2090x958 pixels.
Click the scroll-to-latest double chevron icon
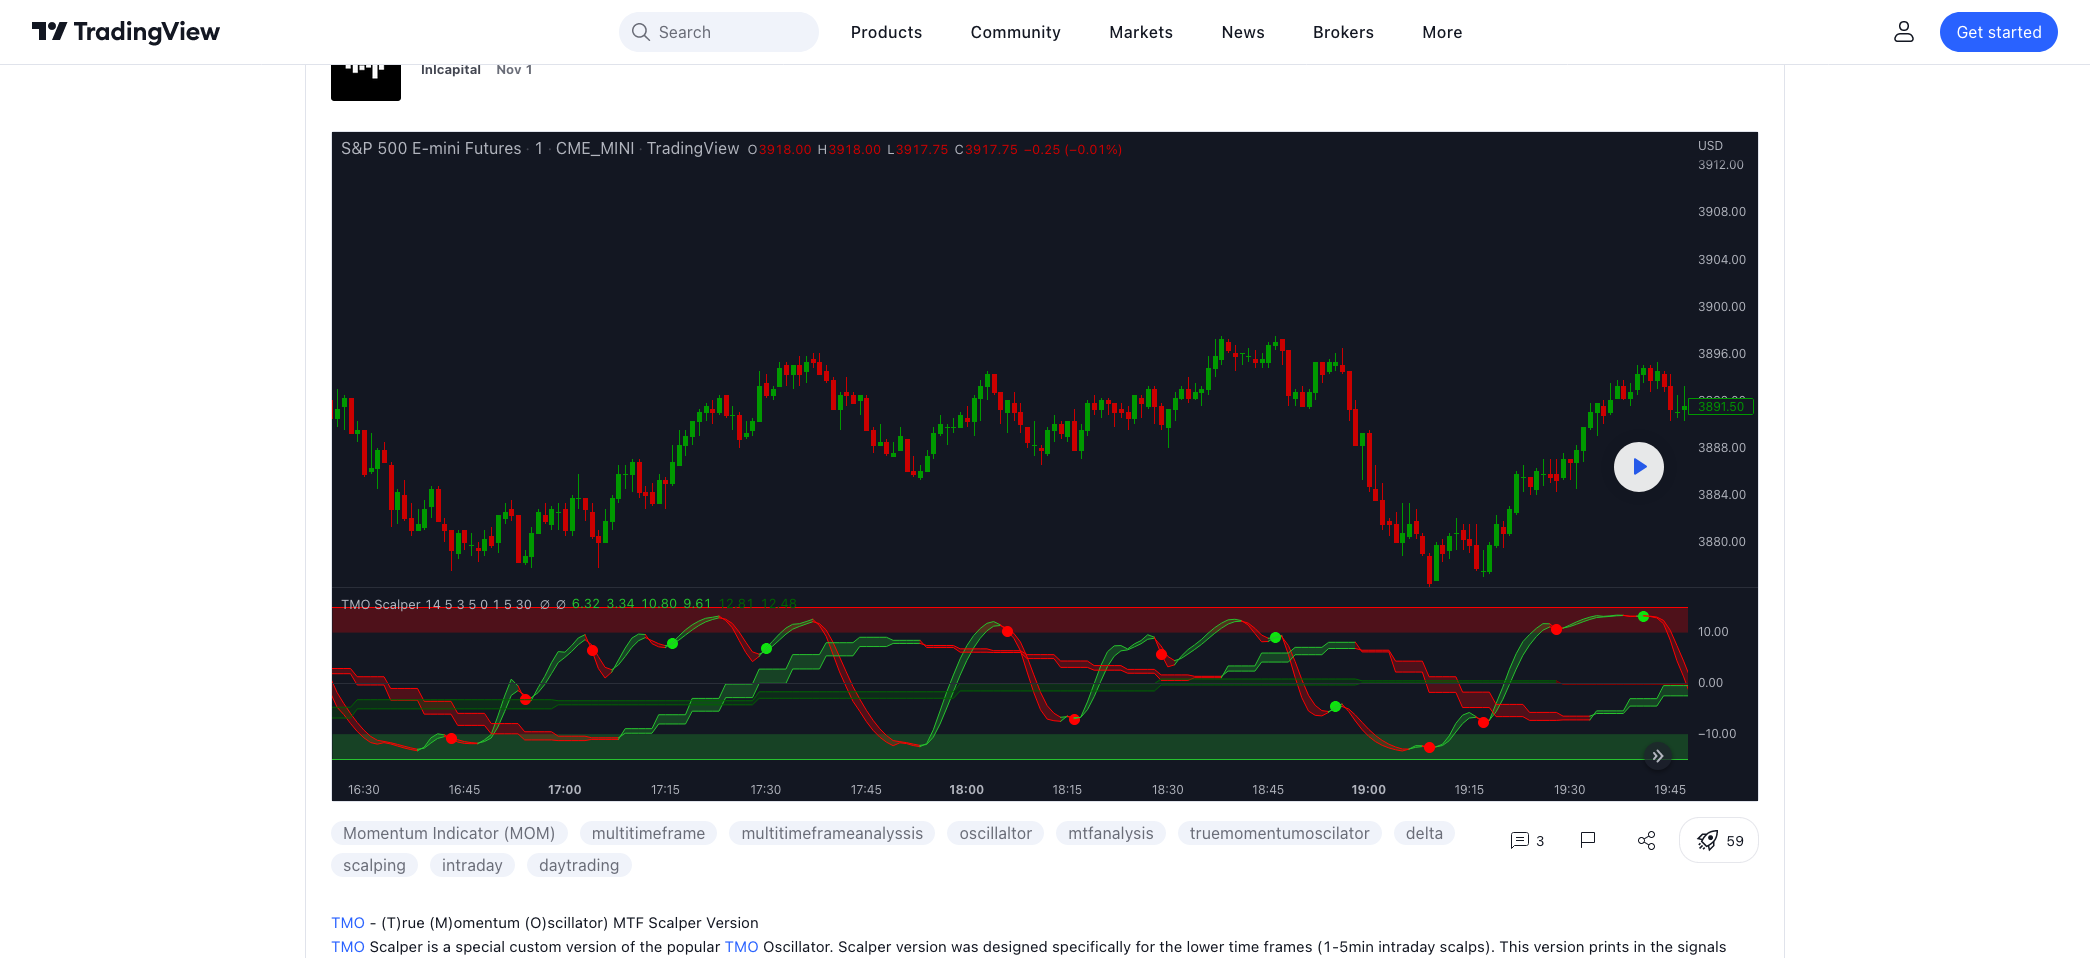pos(1658,756)
